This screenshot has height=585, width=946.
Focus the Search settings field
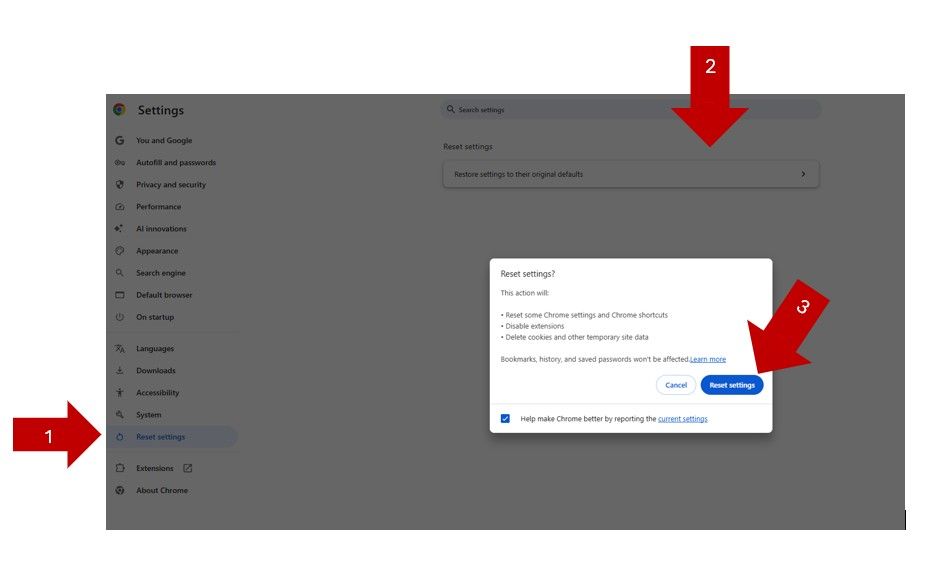click(630, 109)
